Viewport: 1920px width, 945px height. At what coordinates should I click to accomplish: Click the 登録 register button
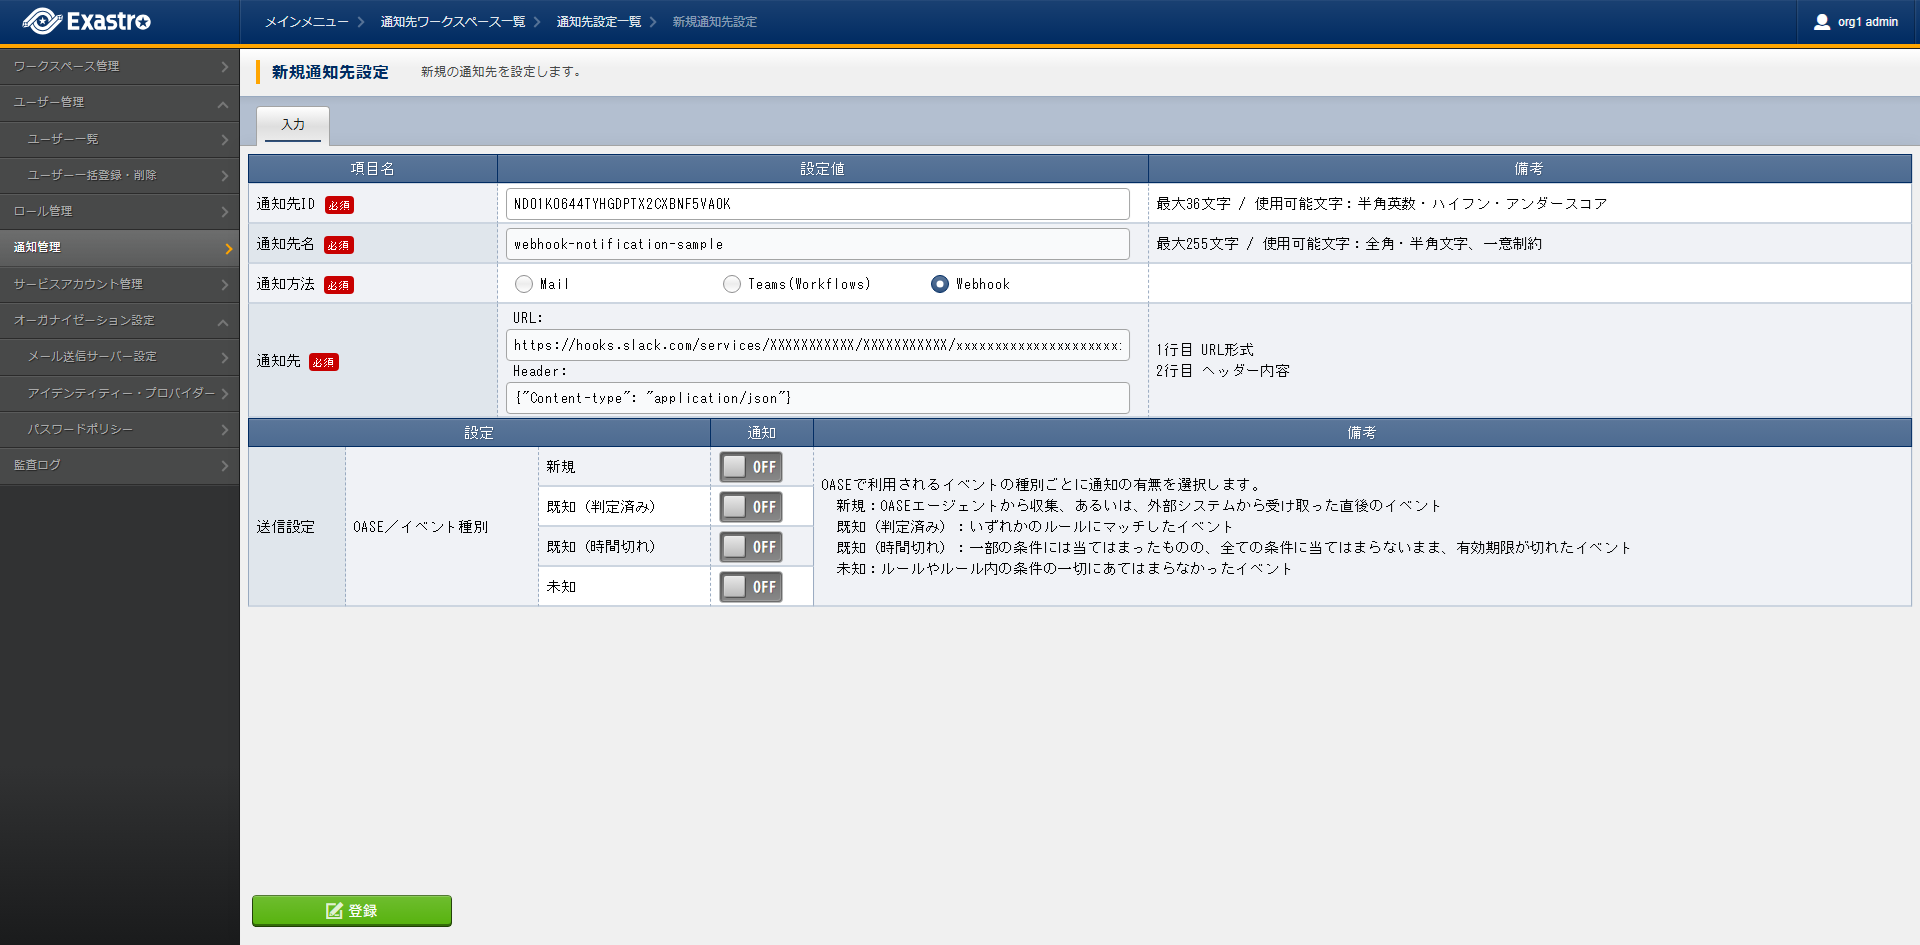tap(352, 910)
